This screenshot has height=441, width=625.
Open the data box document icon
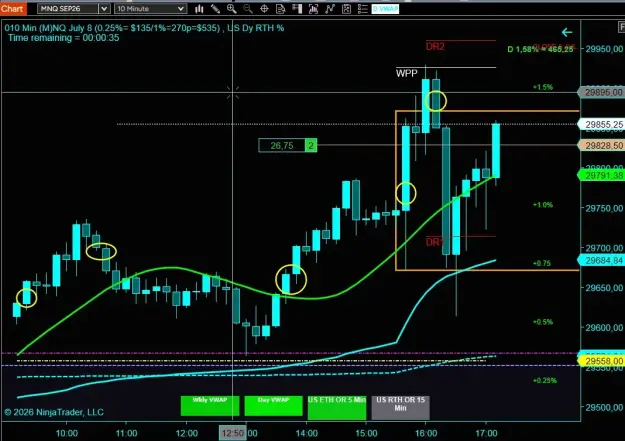(281, 9)
